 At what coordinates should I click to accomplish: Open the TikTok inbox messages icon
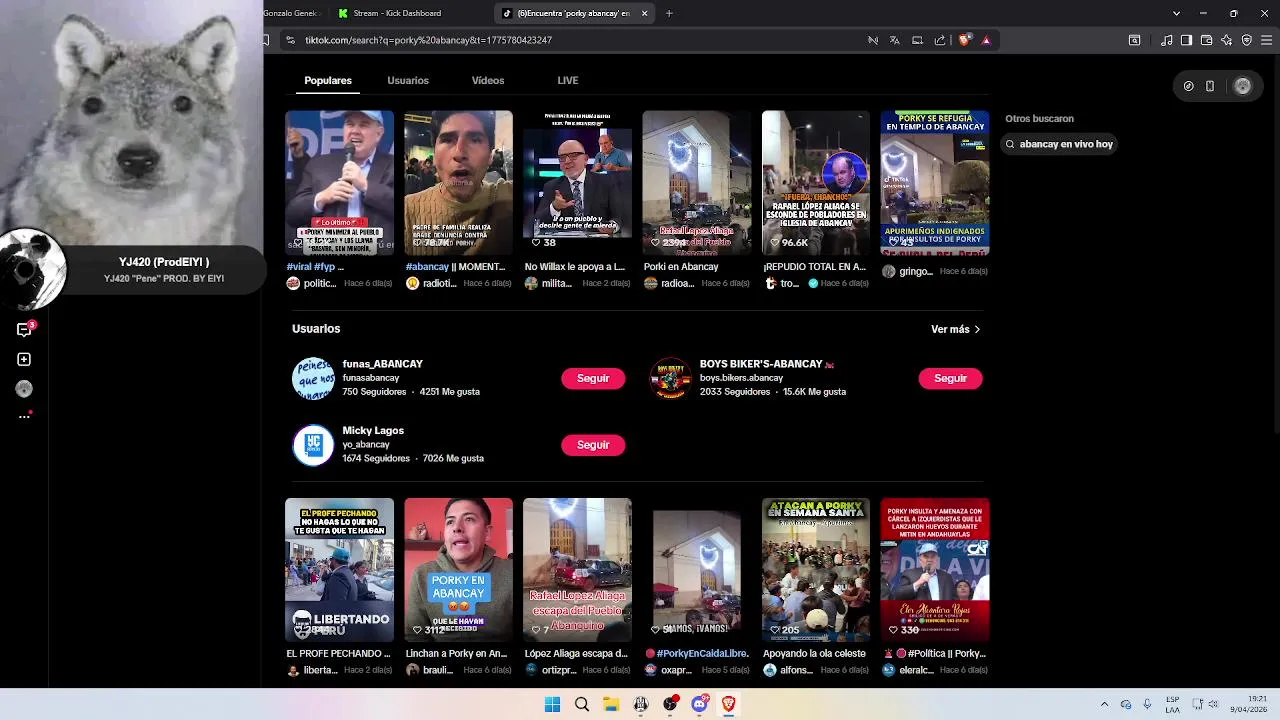tap(24, 329)
